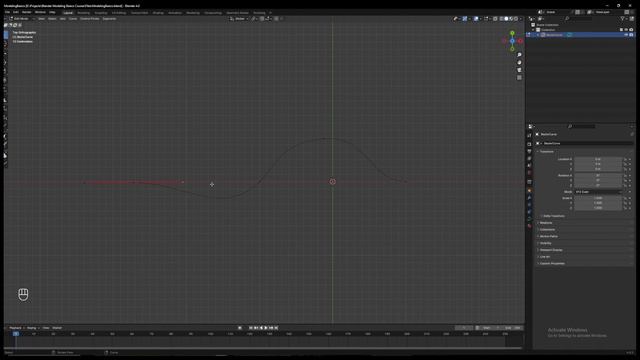Viewport: 640px width, 360px height.
Task: Switch to solid viewport shading
Action: pyautogui.click(x=507, y=19)
